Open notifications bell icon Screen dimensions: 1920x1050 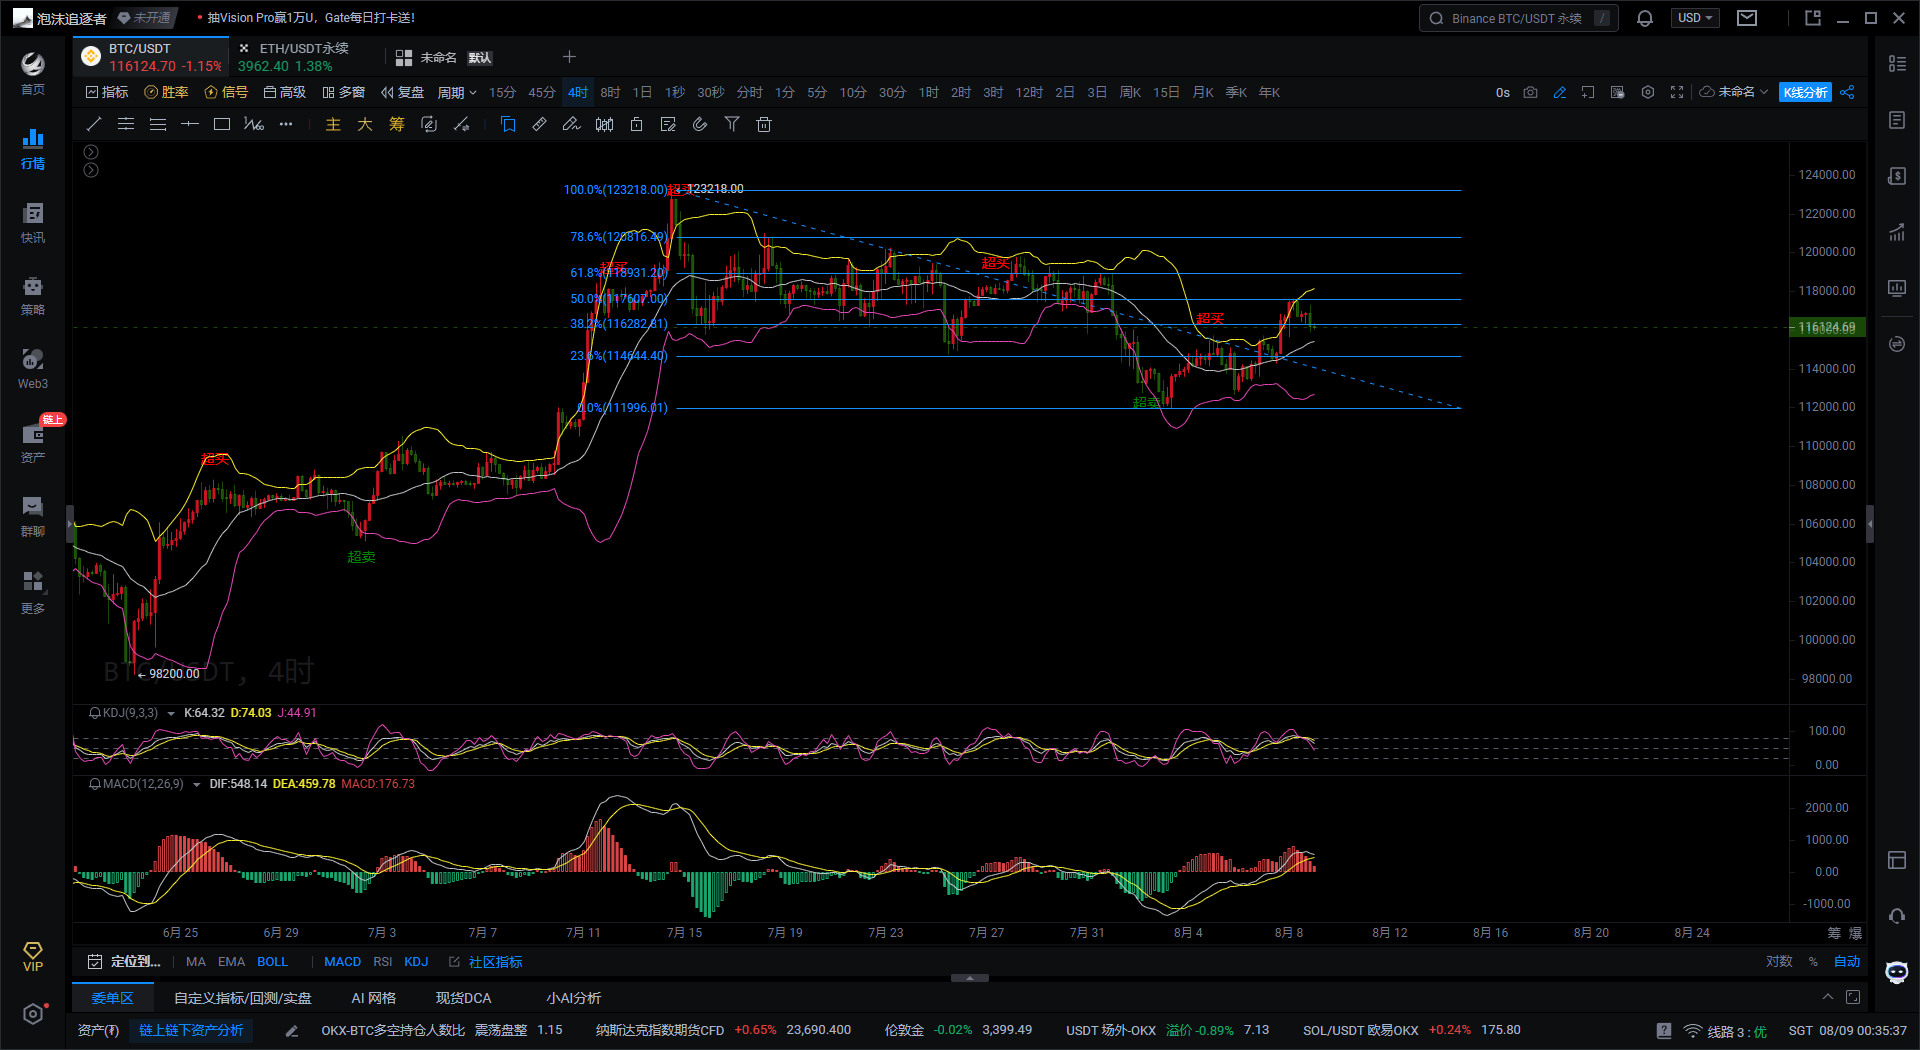(x=1645, y=18)
